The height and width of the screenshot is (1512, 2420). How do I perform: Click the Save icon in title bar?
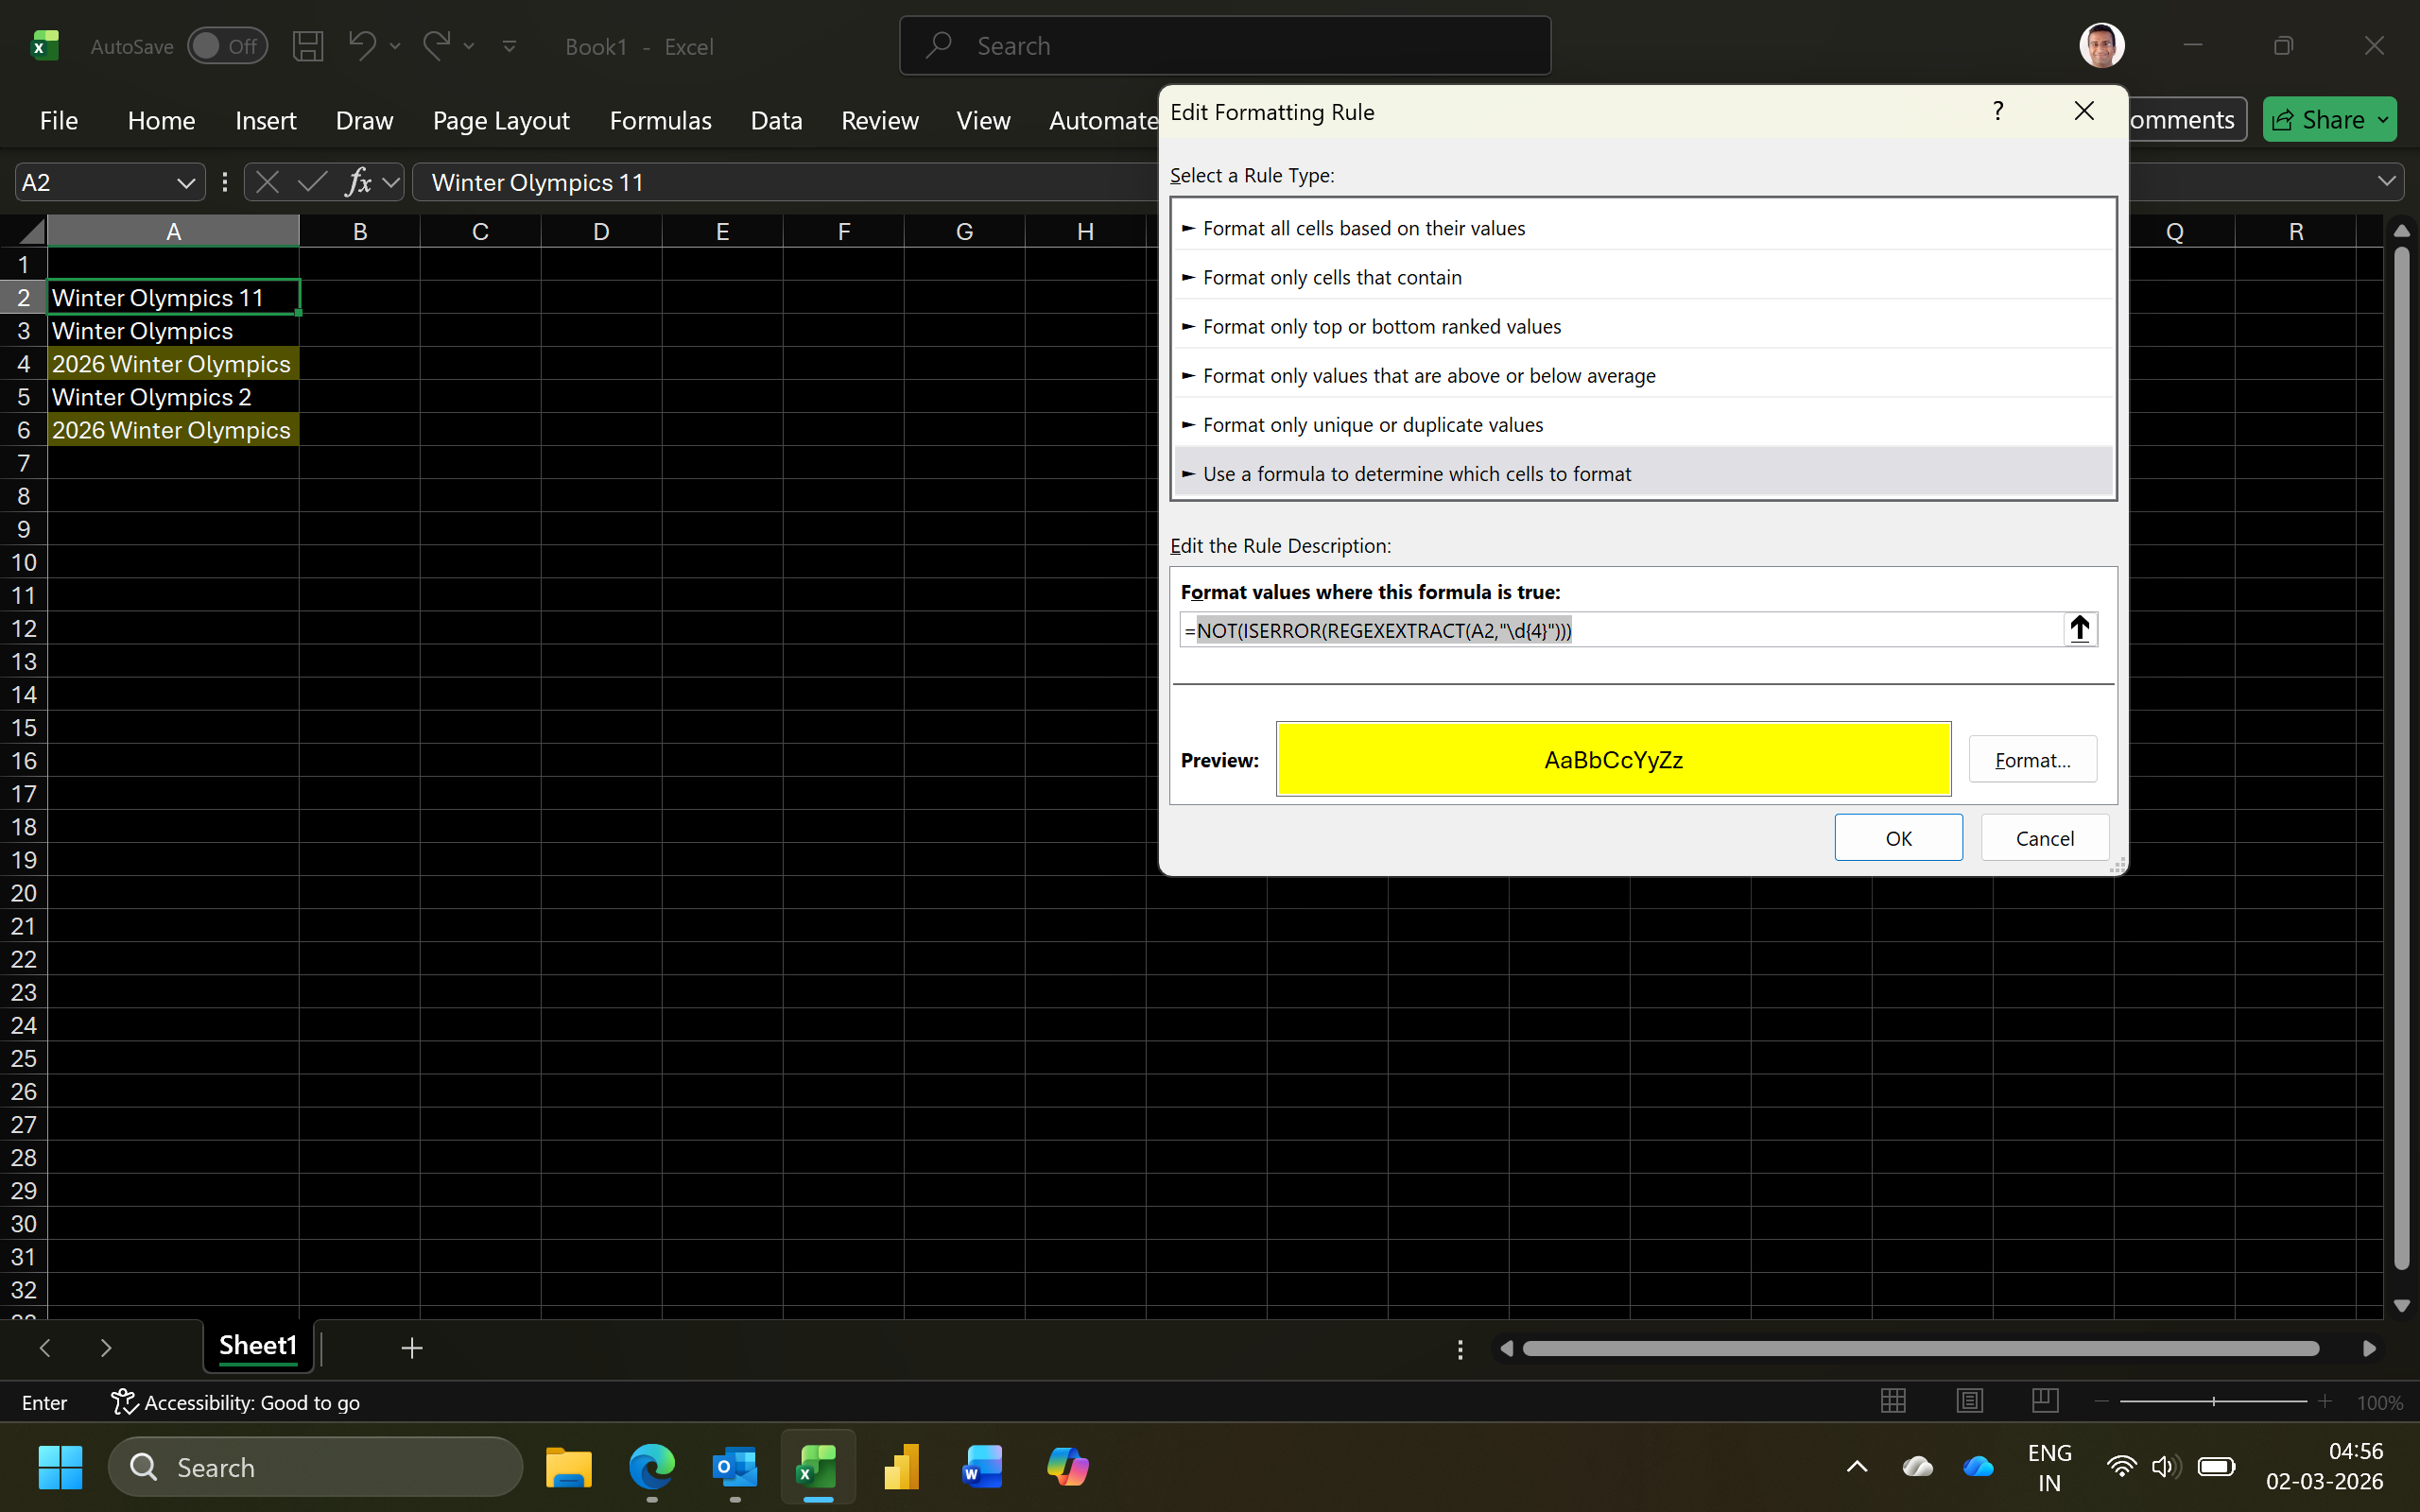coord(307,46)
